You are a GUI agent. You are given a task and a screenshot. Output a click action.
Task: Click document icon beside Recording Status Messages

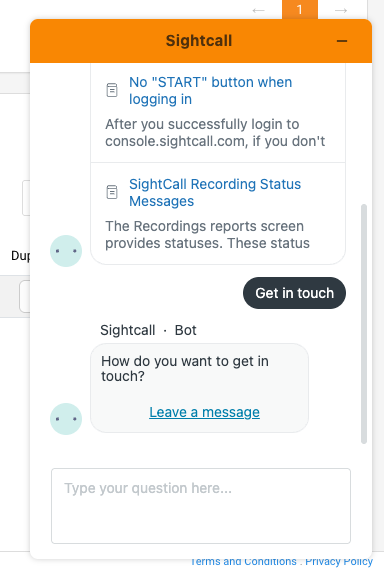[112, 192]
